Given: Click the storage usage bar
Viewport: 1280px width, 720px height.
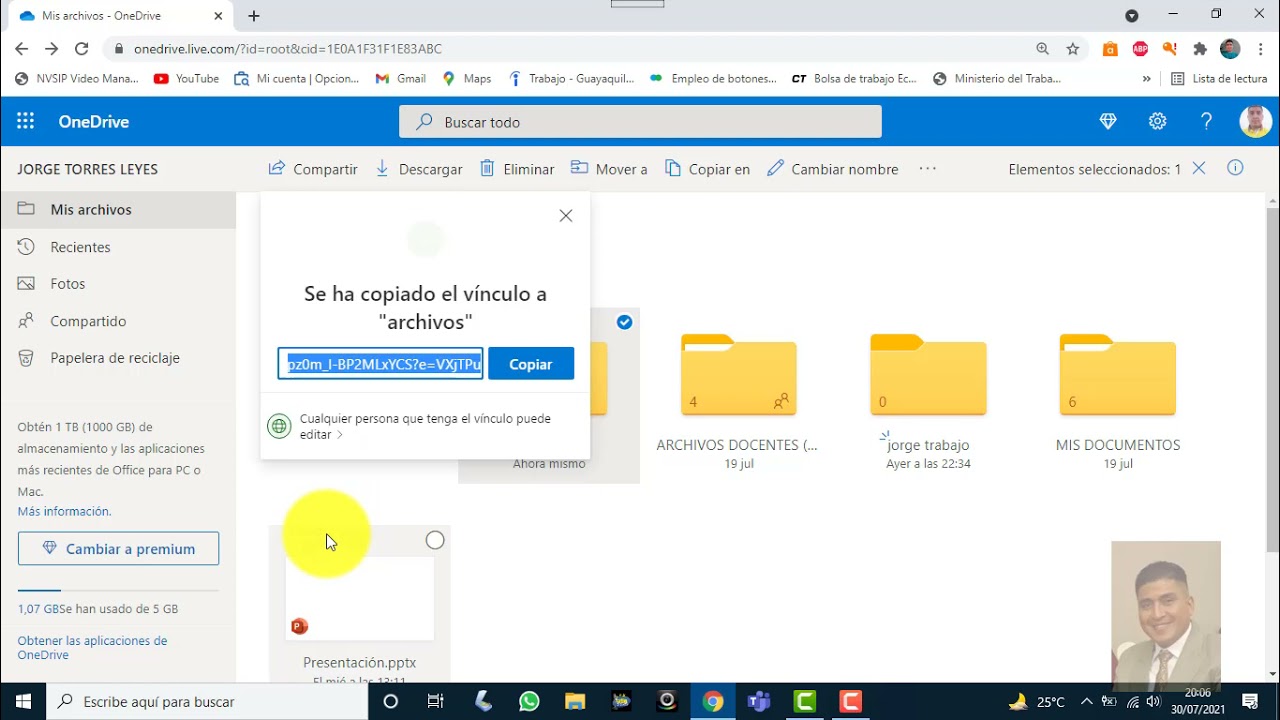Looking at the screenshot, I should pos(118,590).
